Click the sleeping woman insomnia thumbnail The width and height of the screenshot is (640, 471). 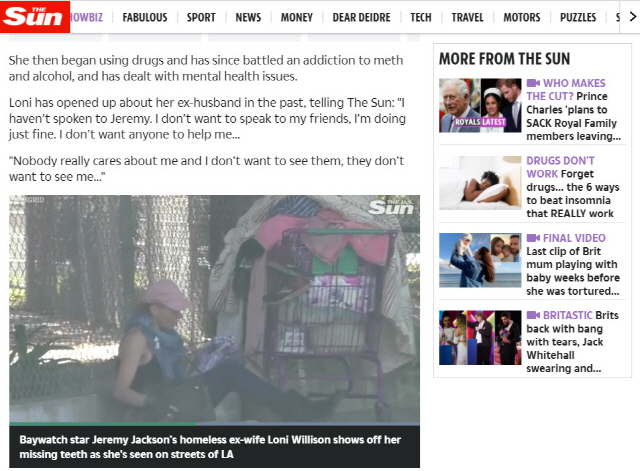point(480,183)
